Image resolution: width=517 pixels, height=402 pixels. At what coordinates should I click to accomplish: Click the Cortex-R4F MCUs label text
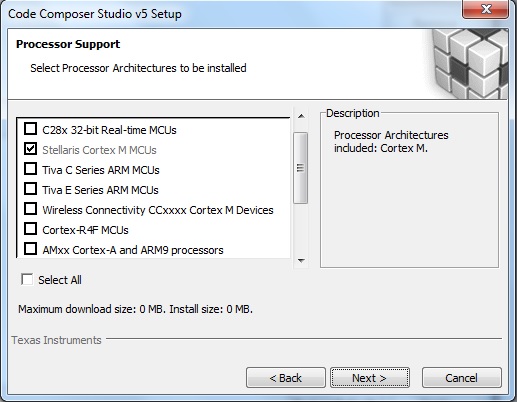[85, 230]
